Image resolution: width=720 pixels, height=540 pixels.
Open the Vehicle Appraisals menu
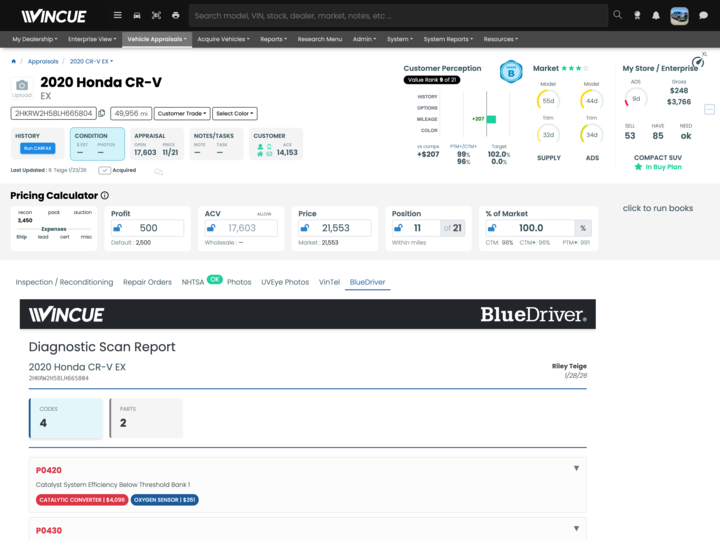pos(157,39)
